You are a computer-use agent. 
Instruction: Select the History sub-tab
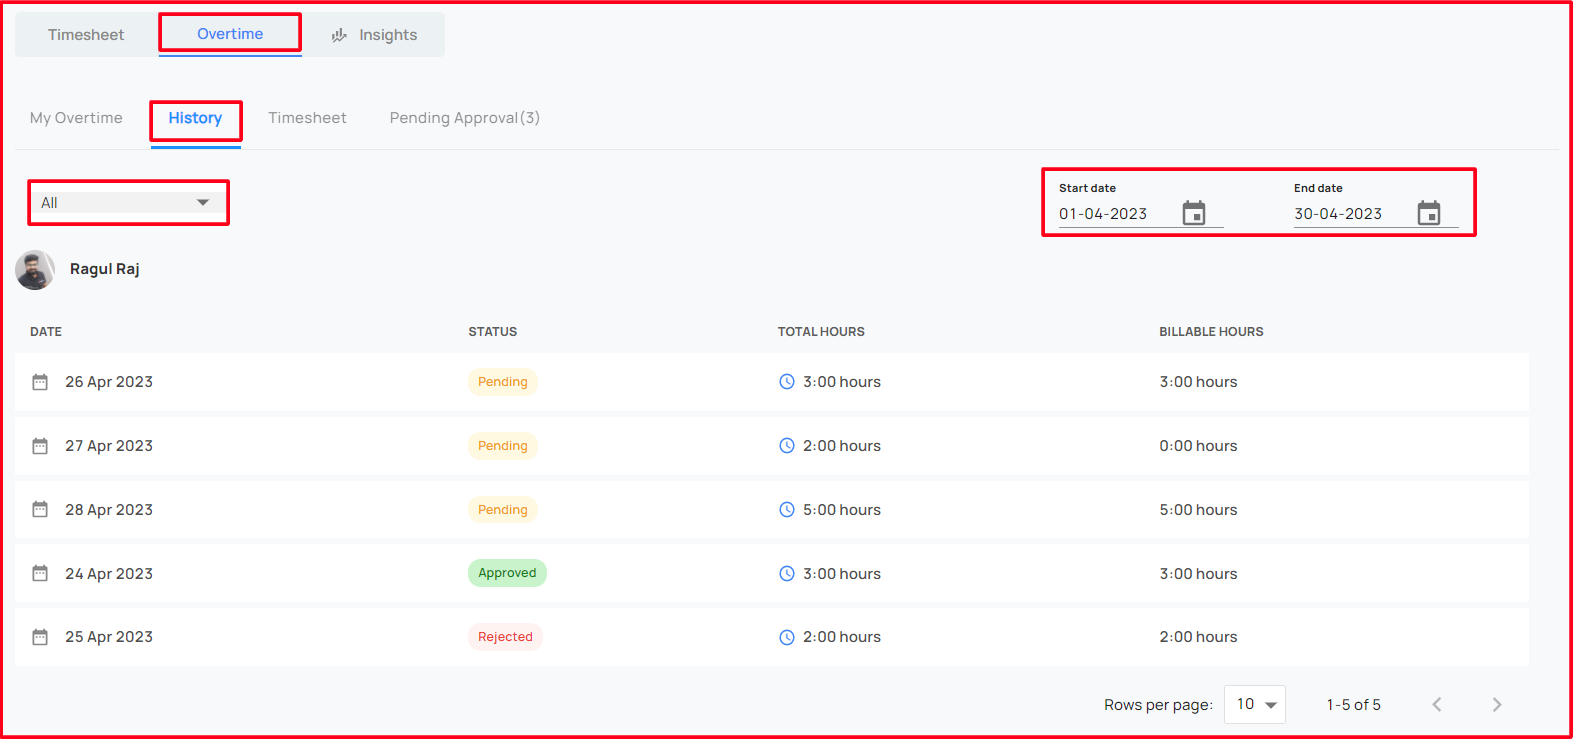(195, 118)
